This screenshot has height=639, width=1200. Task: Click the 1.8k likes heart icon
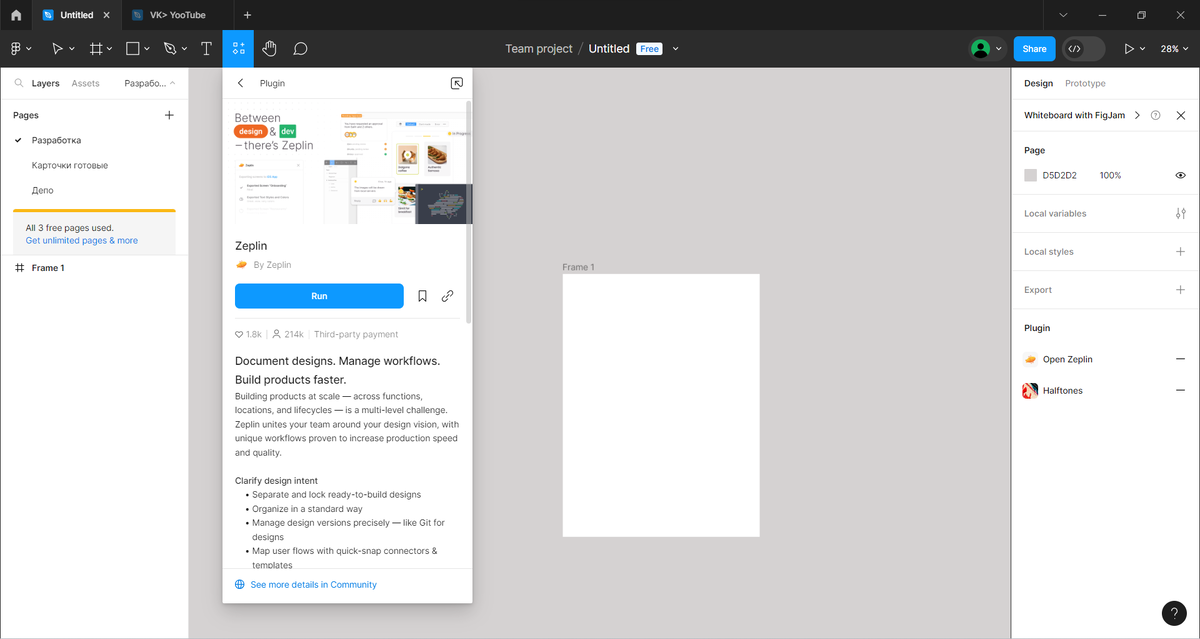[x=239, y=334]
